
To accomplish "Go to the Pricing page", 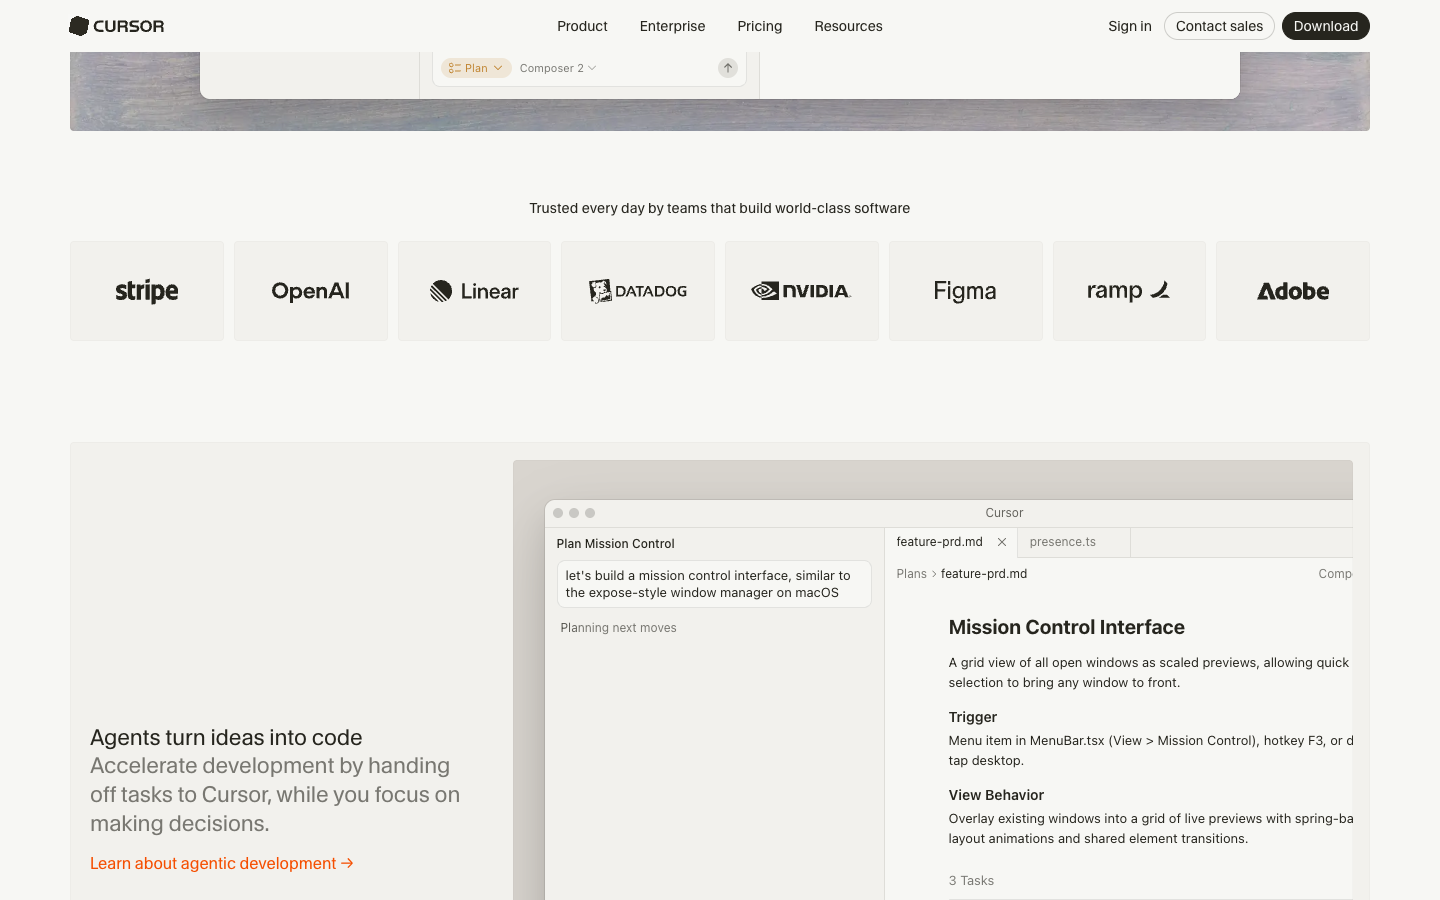I will point(760,26).
